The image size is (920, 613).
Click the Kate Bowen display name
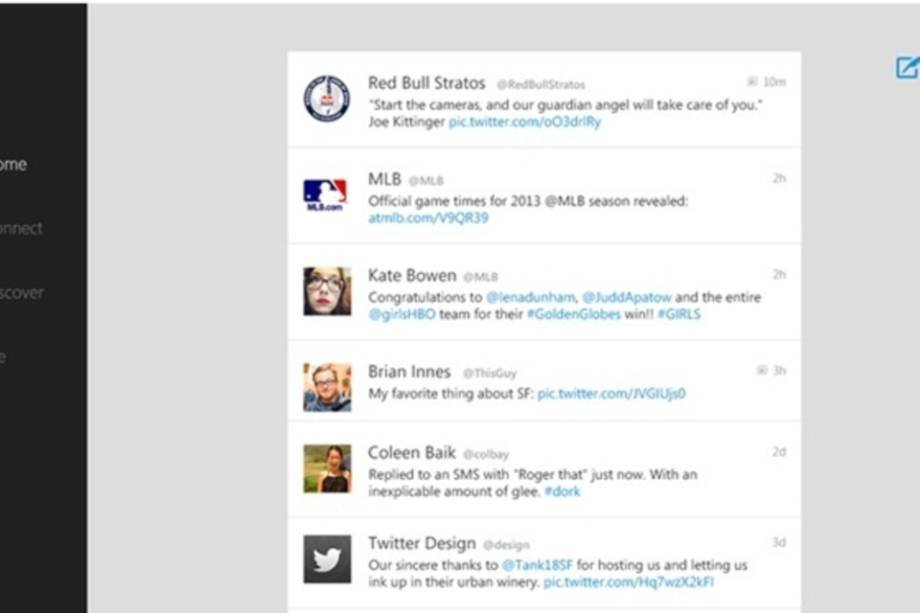click(412, 275)
